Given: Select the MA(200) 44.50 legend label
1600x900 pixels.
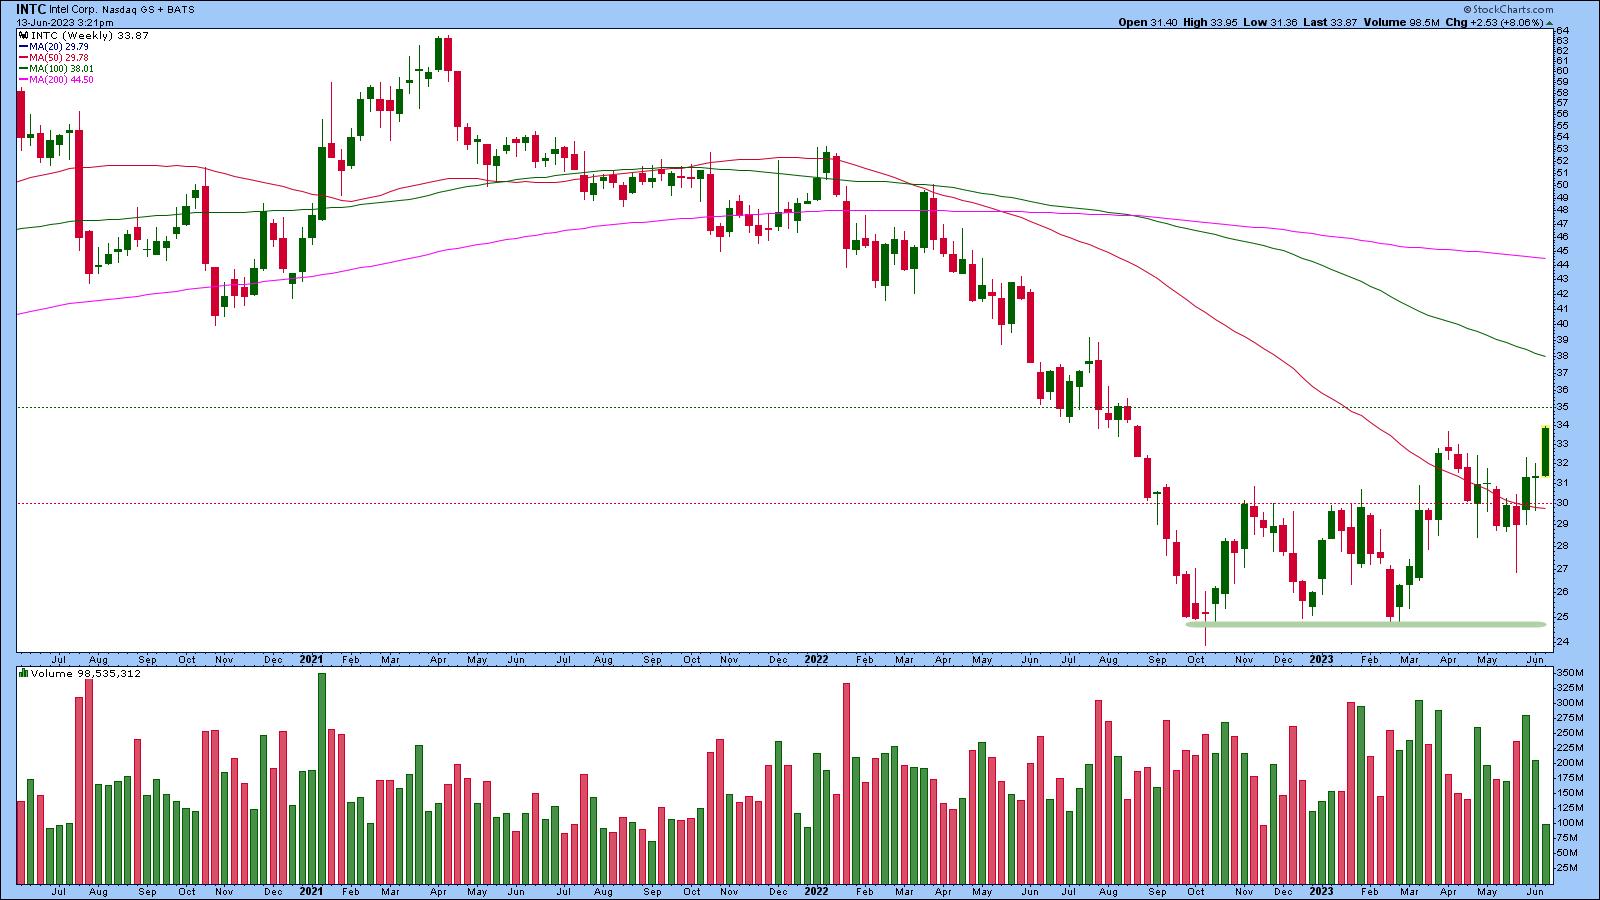Looking at the screenshot, I should tap(62, 79).
